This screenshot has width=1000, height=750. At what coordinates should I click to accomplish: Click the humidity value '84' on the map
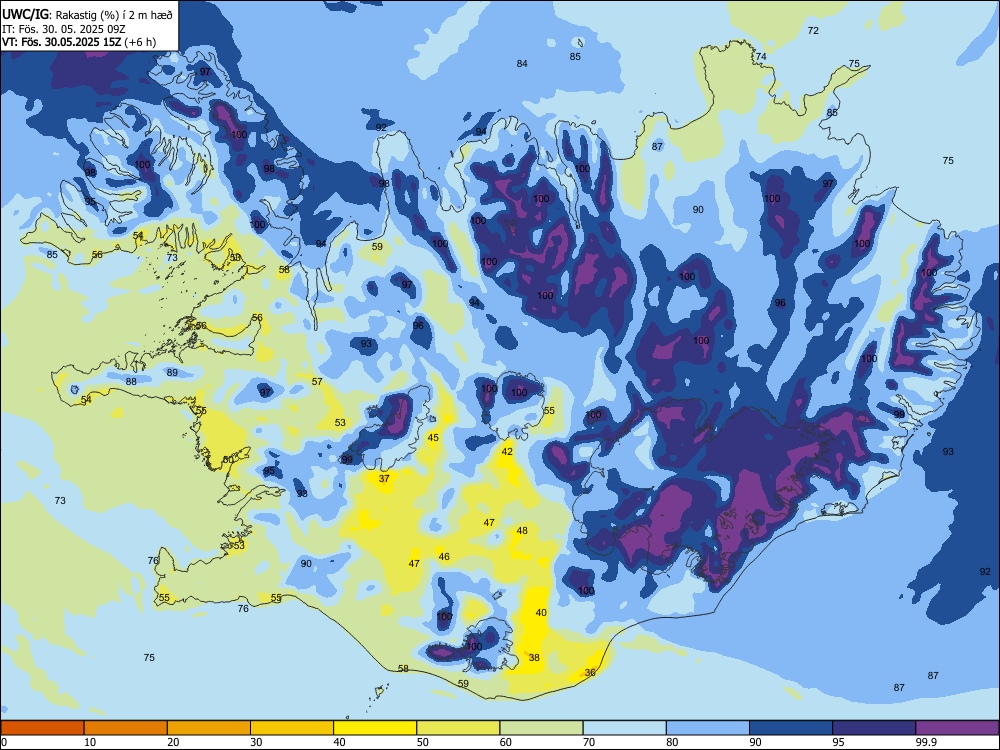click(x=522, y=64)
